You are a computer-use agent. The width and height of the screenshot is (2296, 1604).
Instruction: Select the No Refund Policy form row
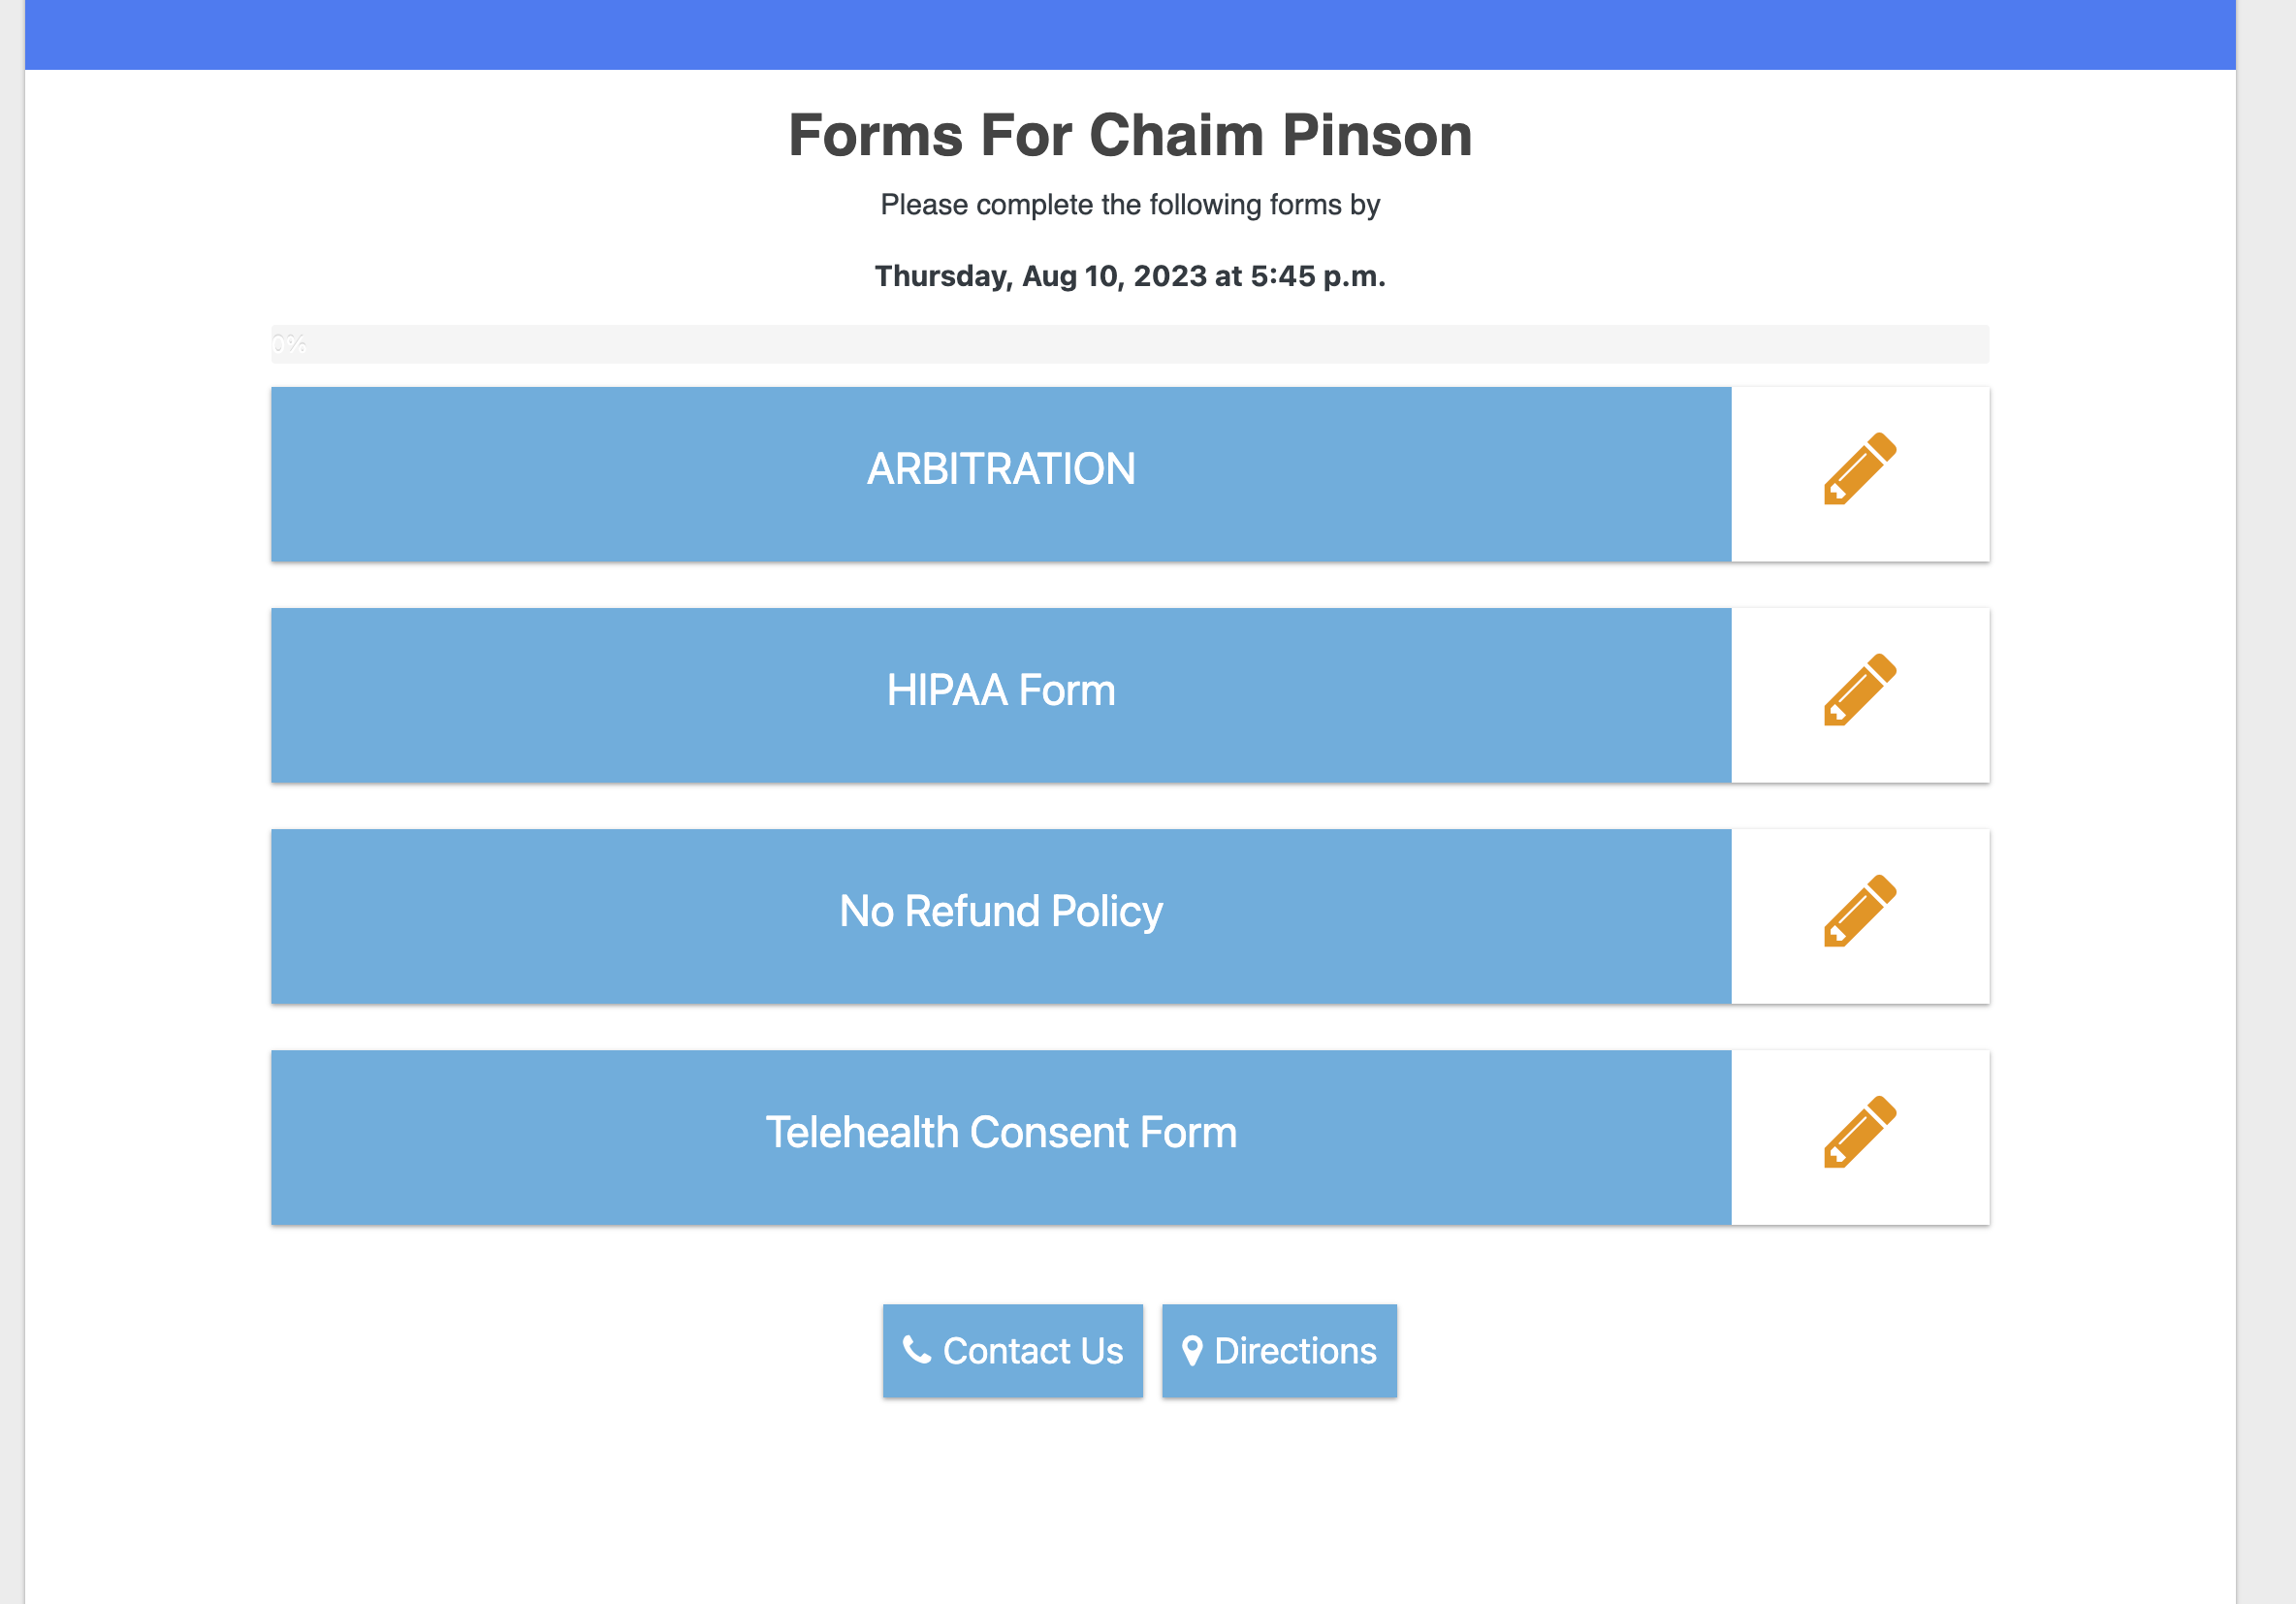click(1001, 916)
